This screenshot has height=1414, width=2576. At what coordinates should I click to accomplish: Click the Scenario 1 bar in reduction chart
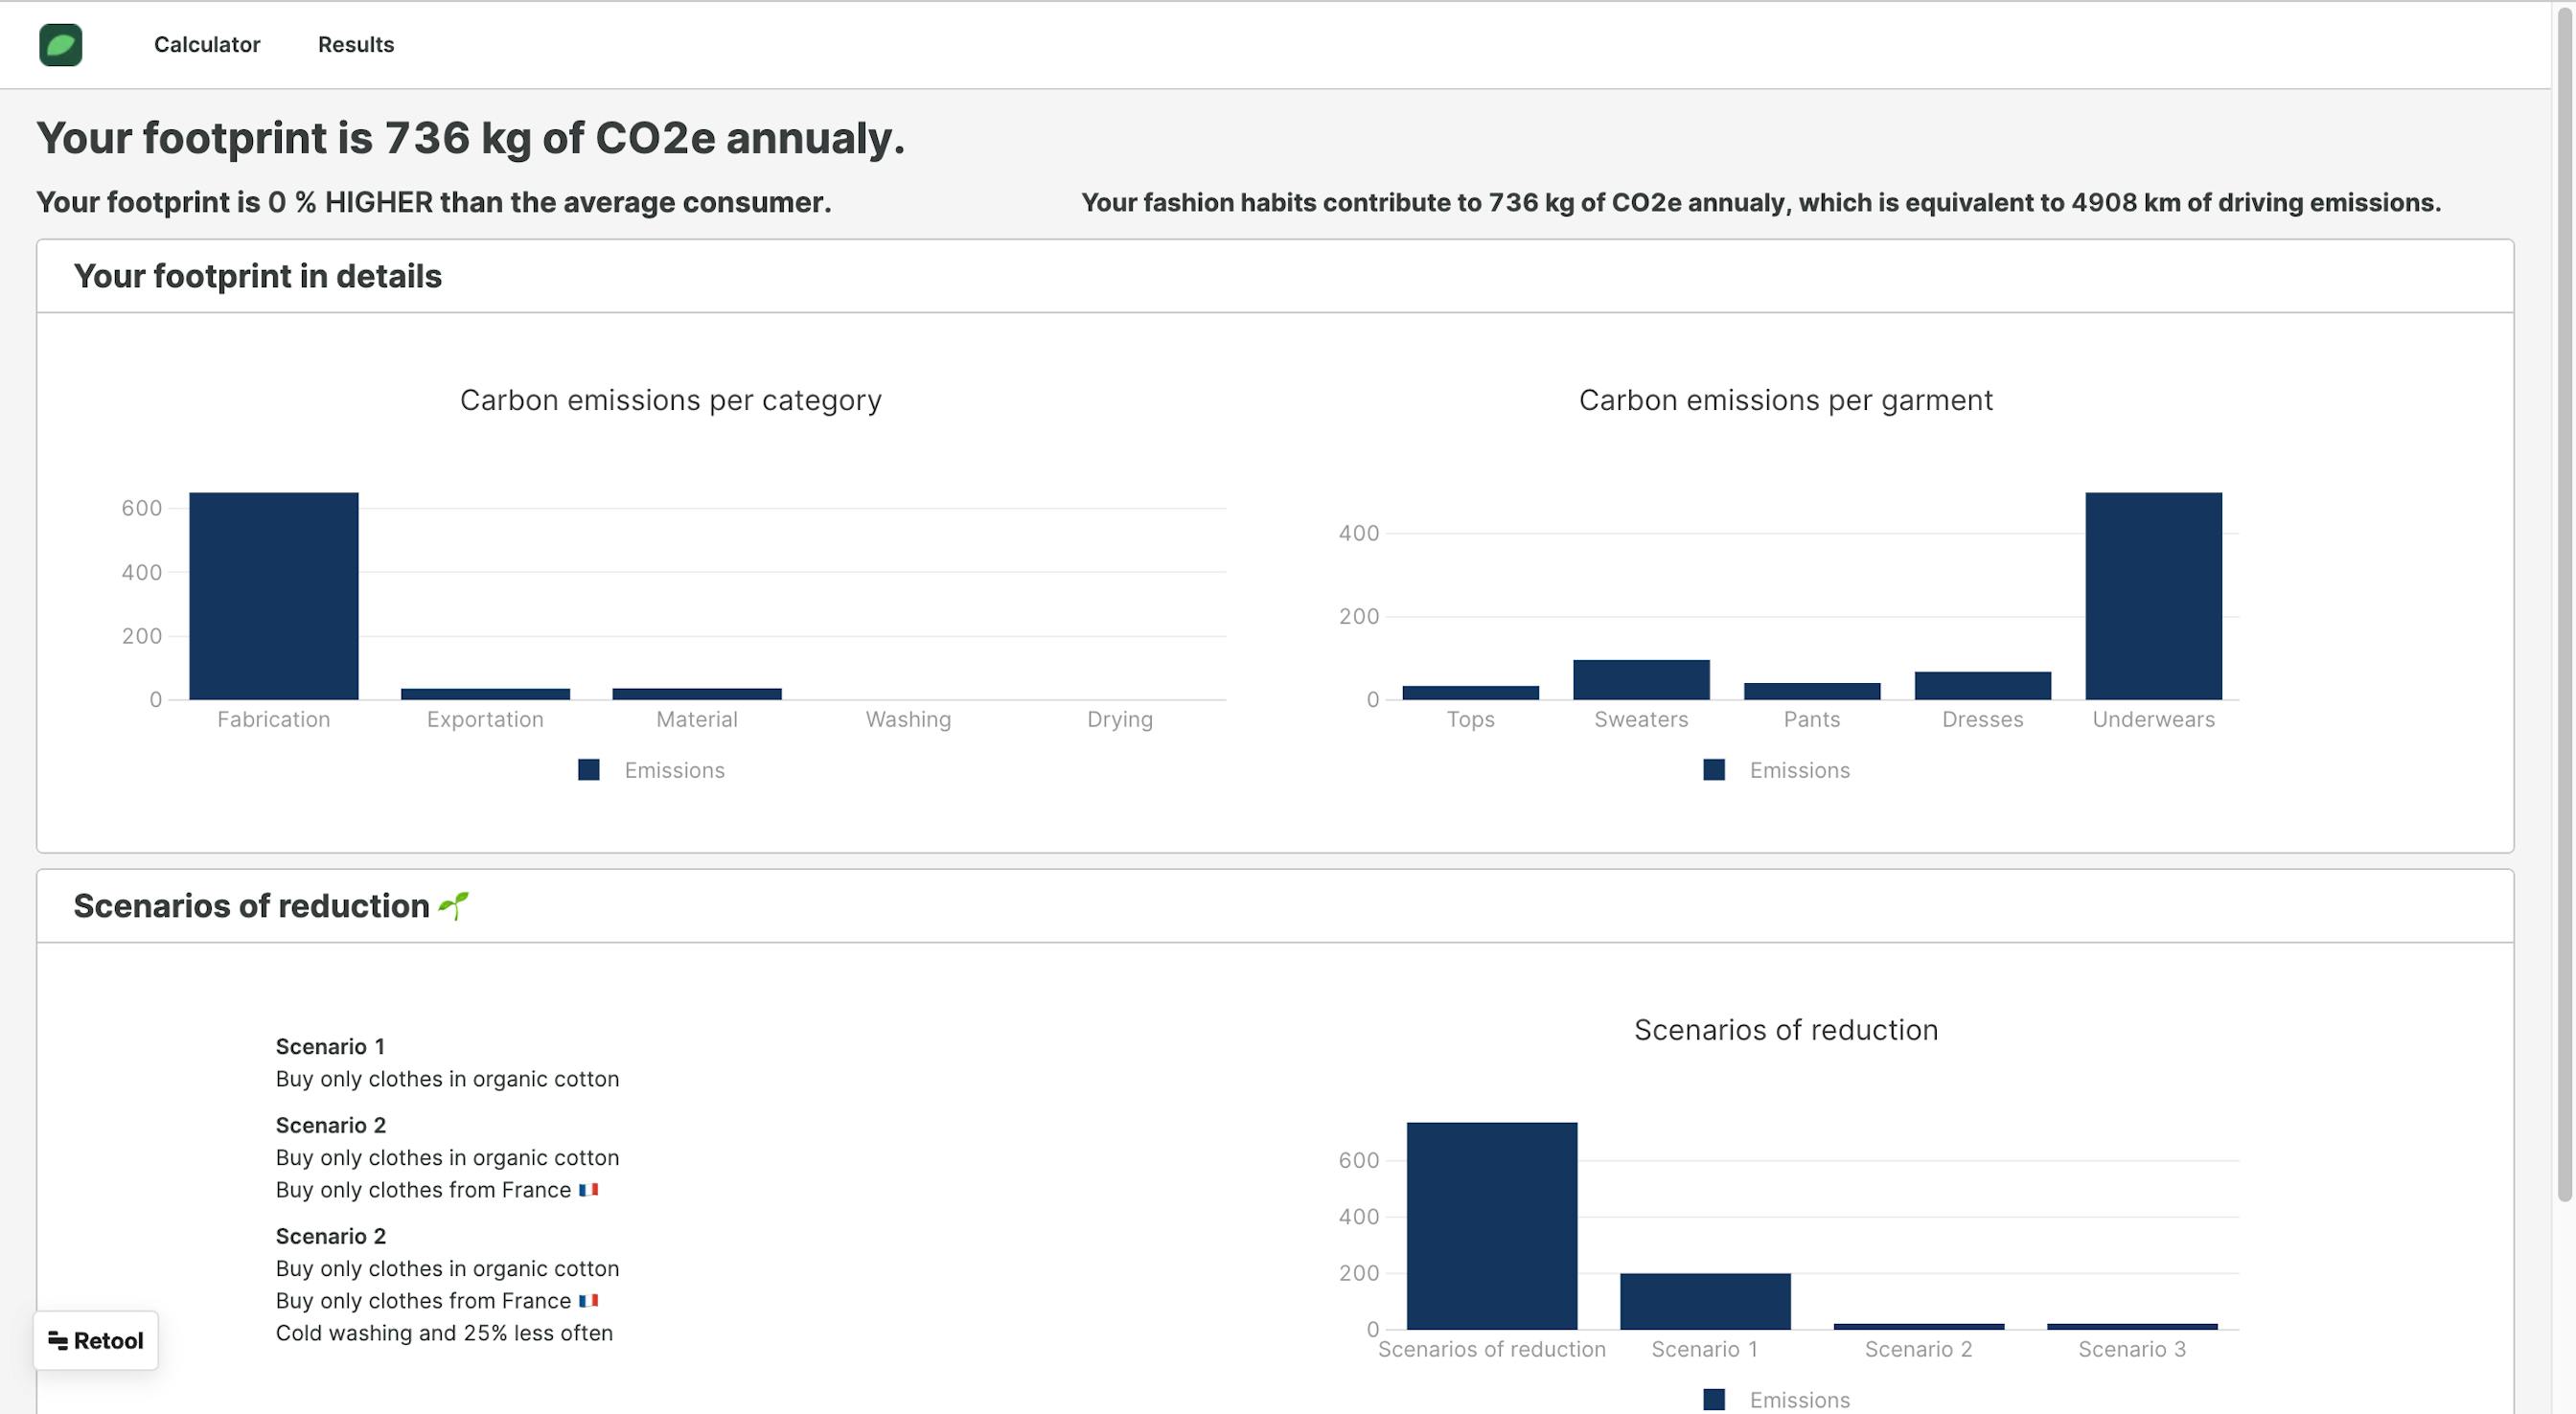pyautogui.click(x=1705, y=1301)
